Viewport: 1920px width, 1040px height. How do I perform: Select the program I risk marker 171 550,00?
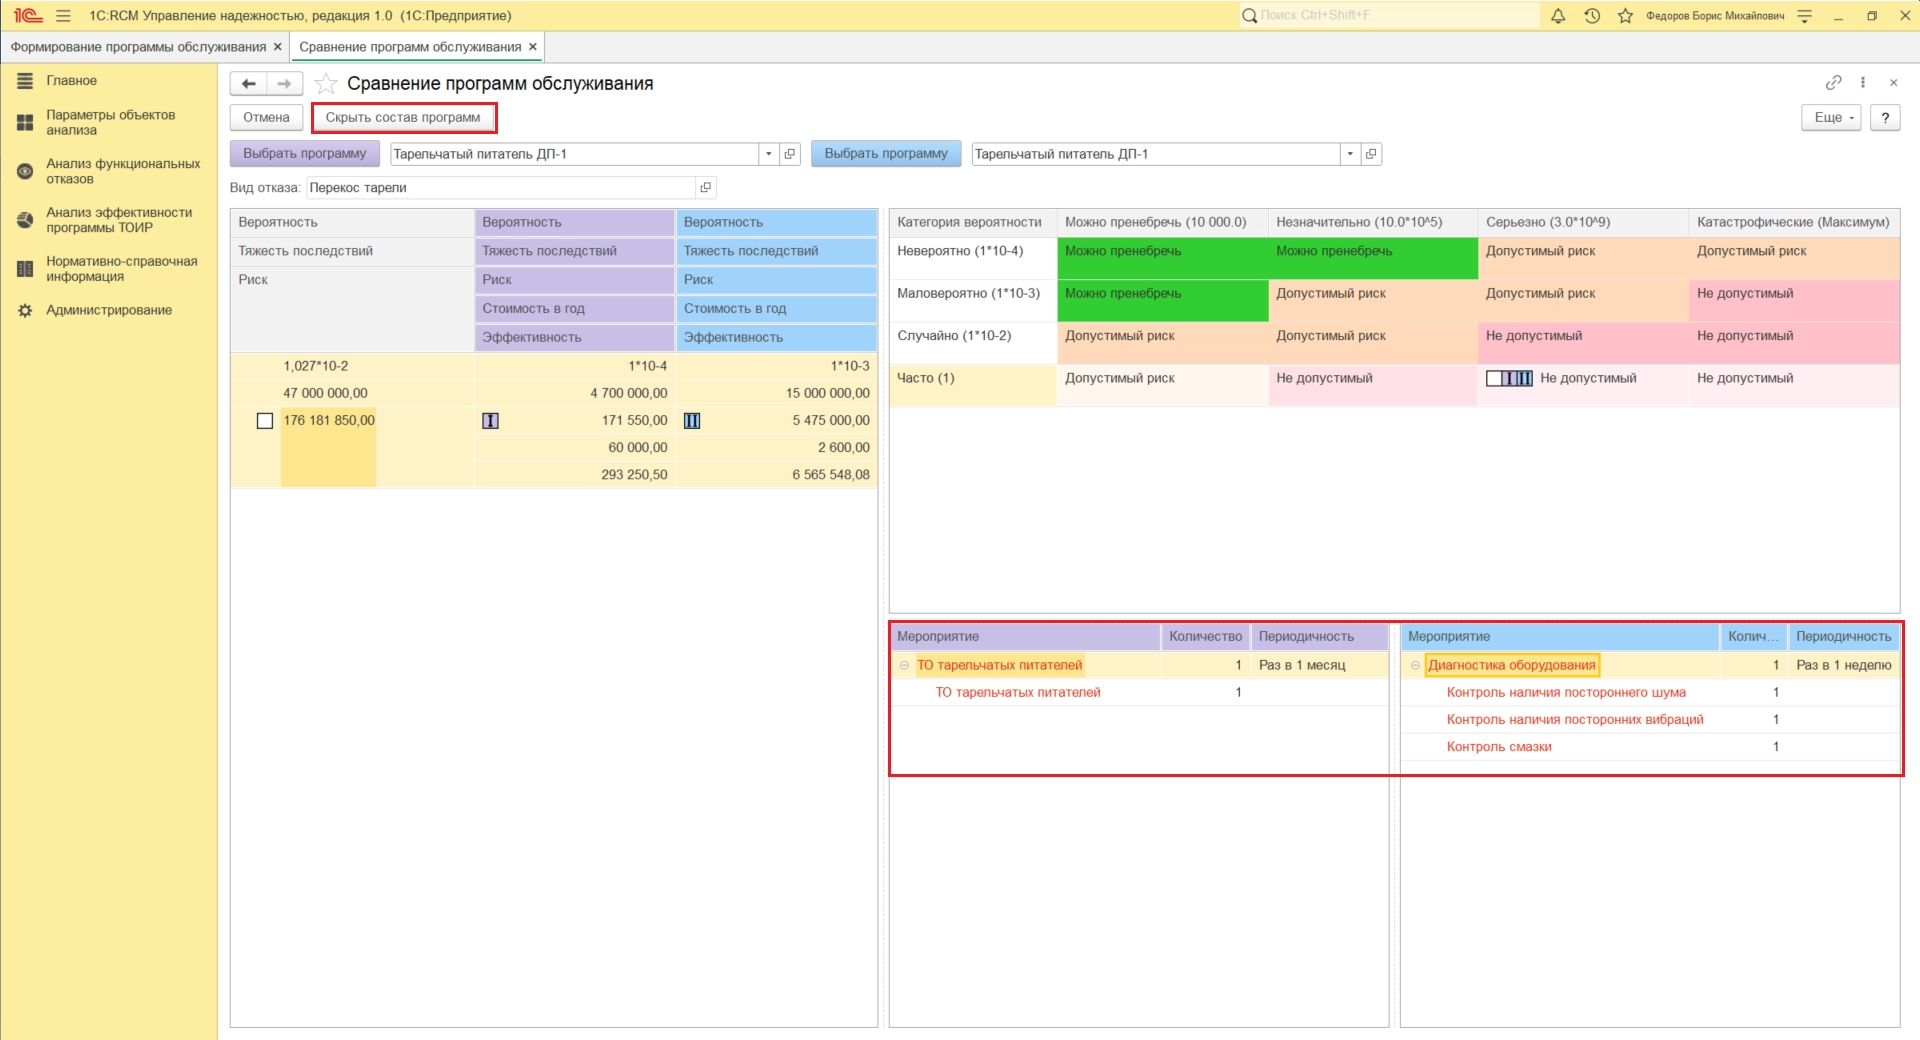(491, 421)
